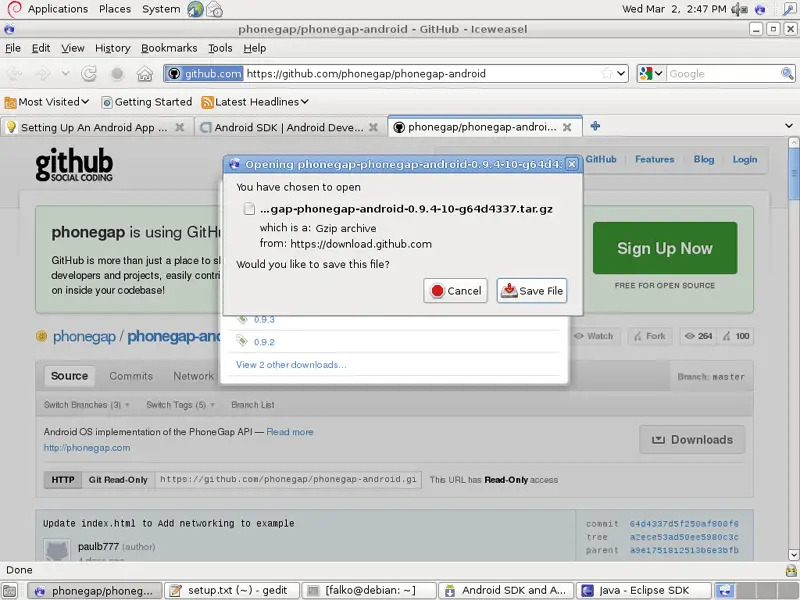Viewport: 800px width, 600px height.
Task: Click the Show Desktop icon in bottom panel
Action: coord(10,591)
